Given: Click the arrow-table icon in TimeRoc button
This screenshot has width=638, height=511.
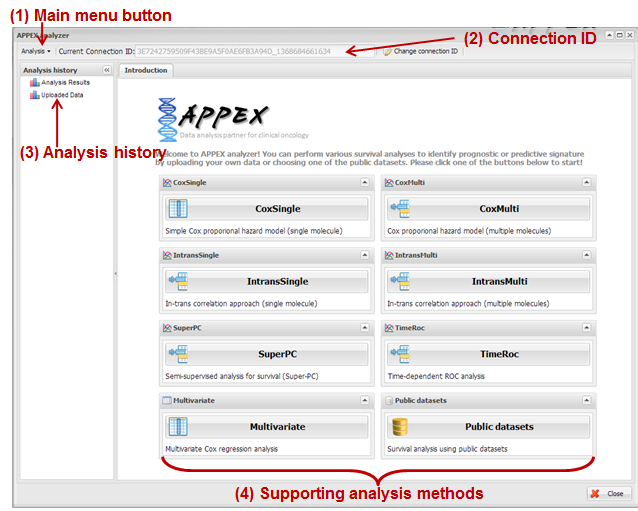Looking at the screenshot, I should 400,354.
